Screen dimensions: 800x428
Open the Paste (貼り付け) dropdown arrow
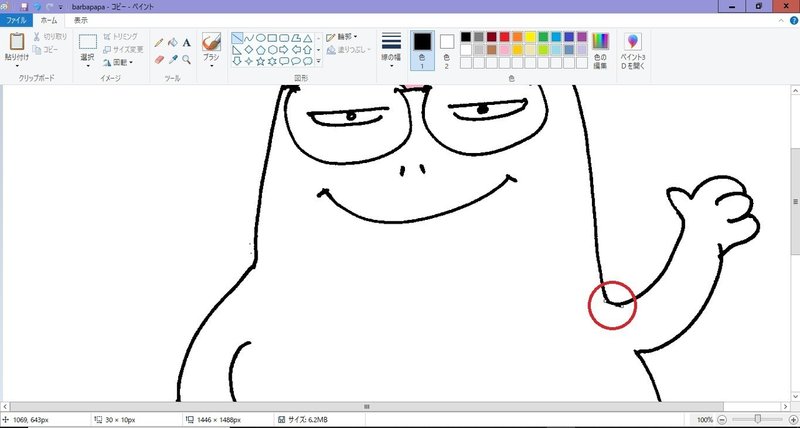(17, 66)
